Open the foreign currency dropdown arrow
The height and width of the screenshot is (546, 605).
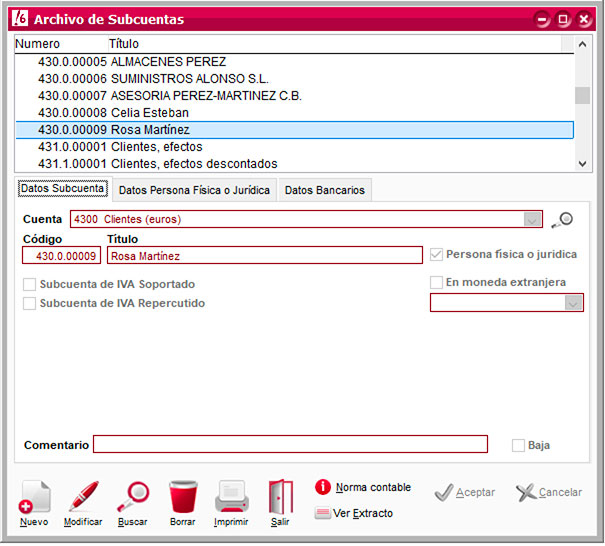point(573,303)
